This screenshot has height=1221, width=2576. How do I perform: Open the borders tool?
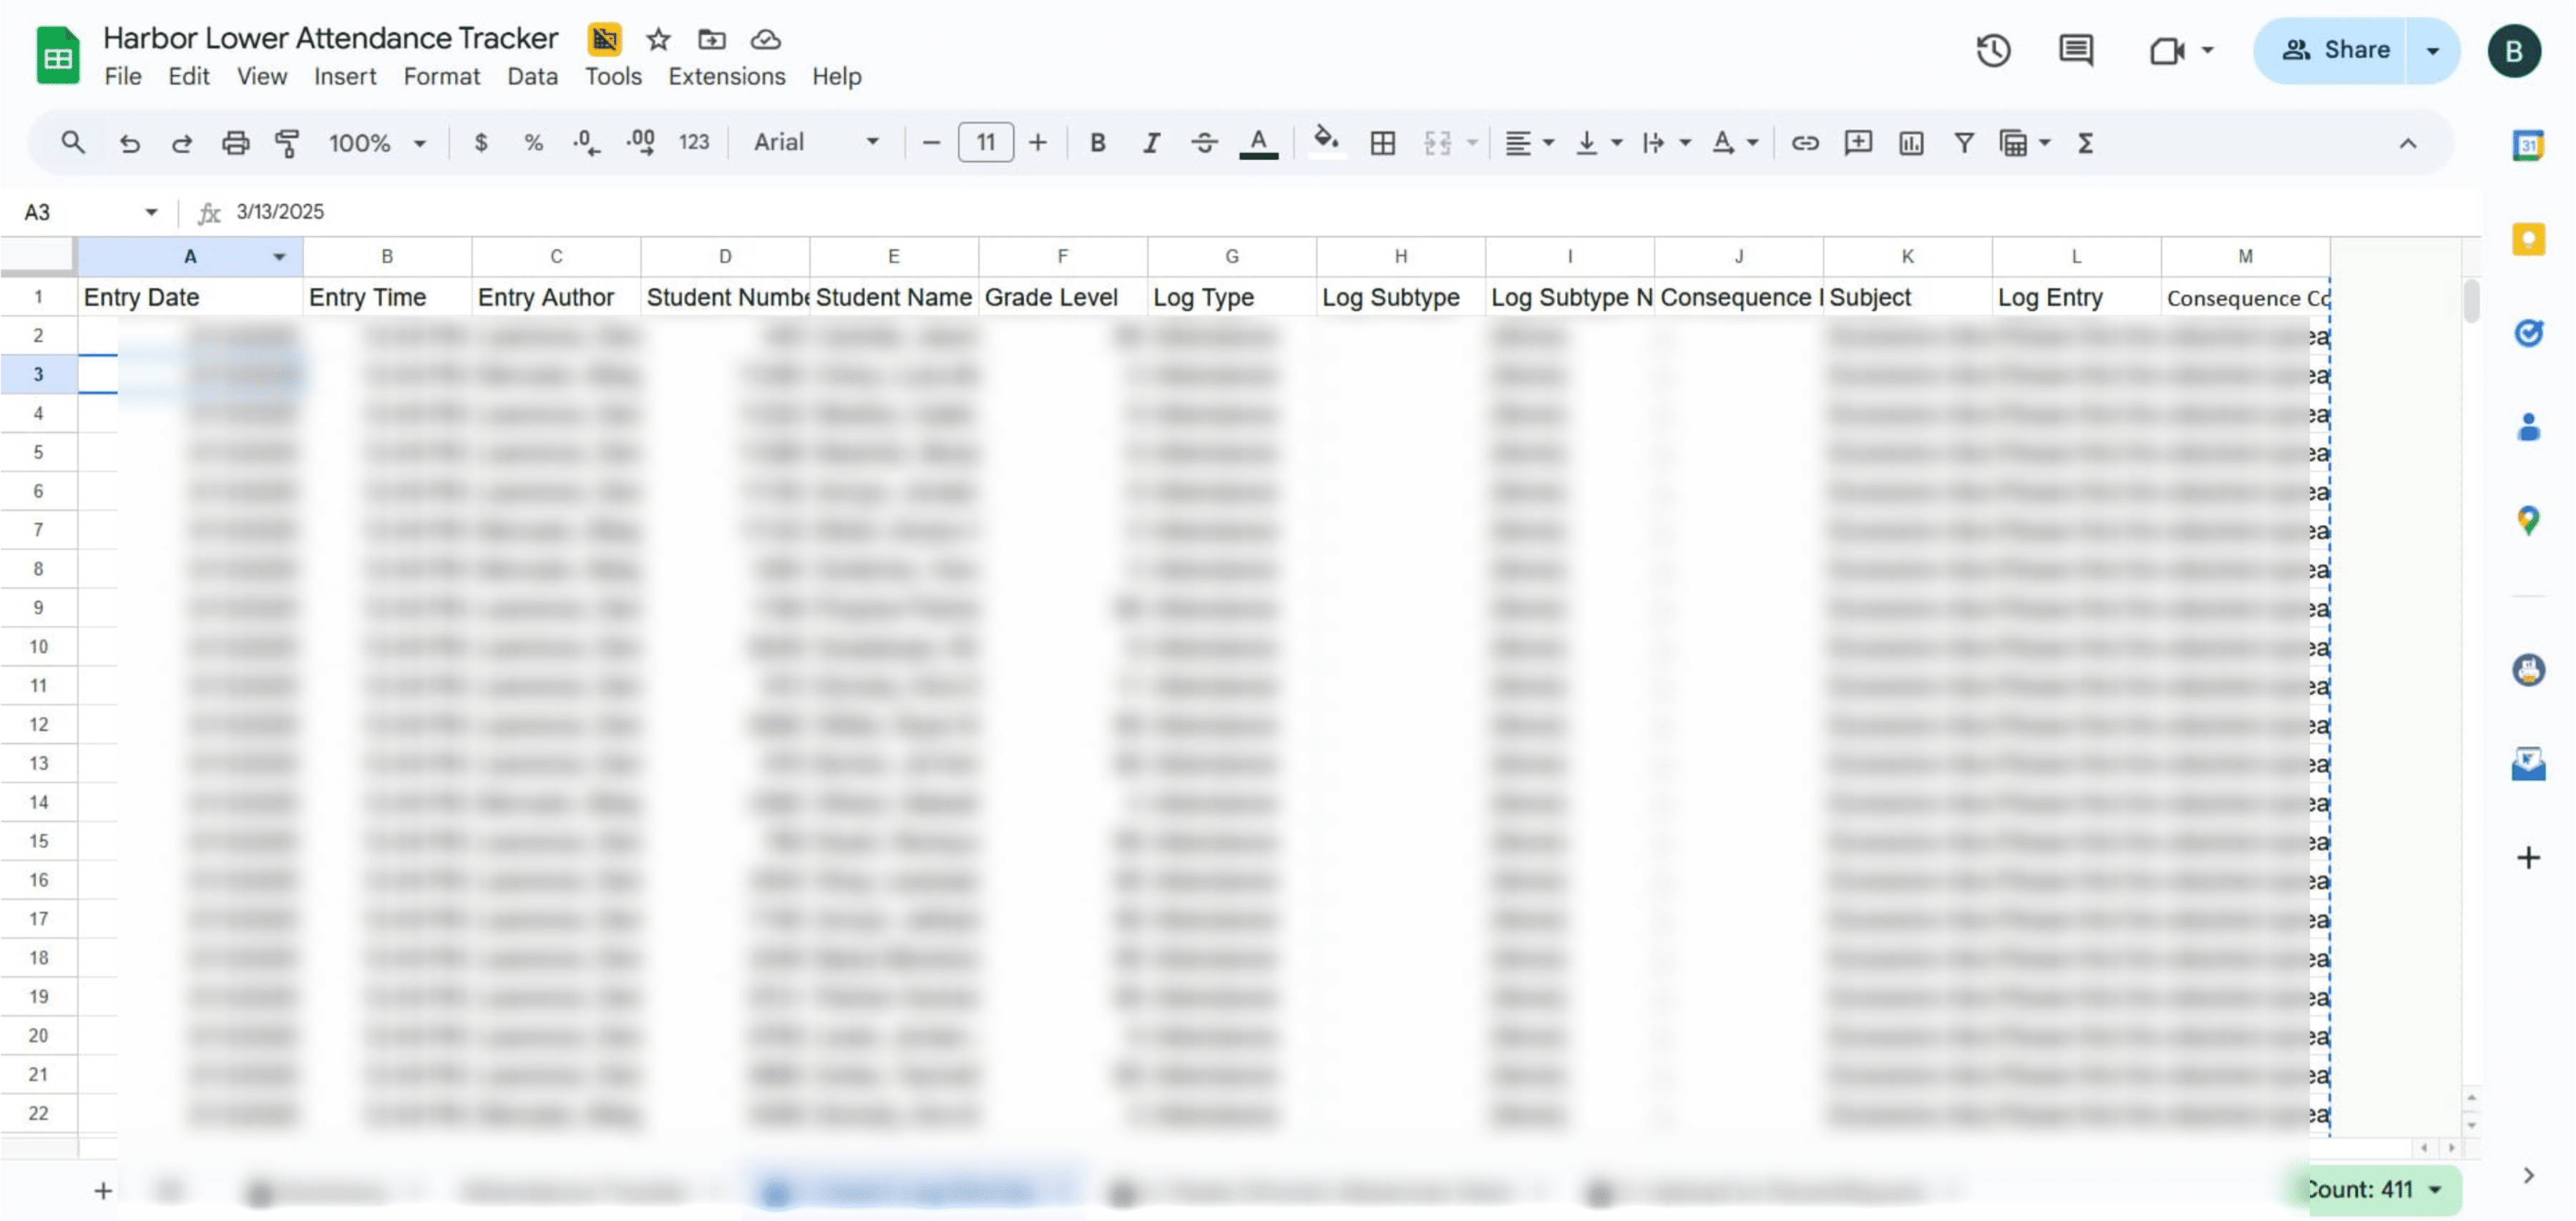click(1383, 143)
